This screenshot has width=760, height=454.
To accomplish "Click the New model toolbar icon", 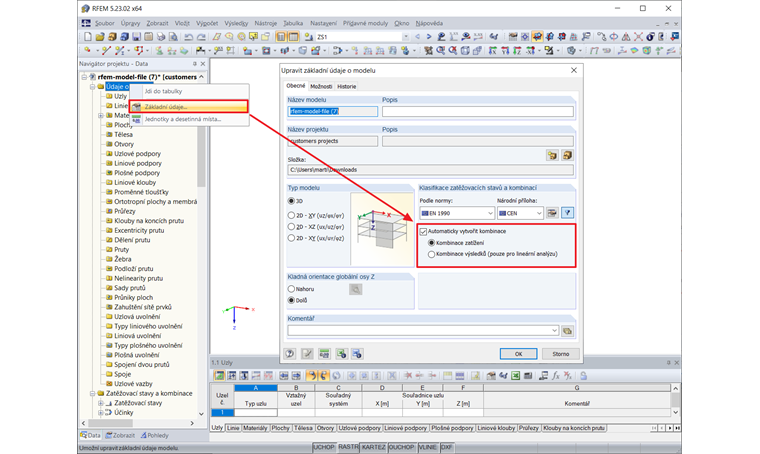I will tap(88, 37).
